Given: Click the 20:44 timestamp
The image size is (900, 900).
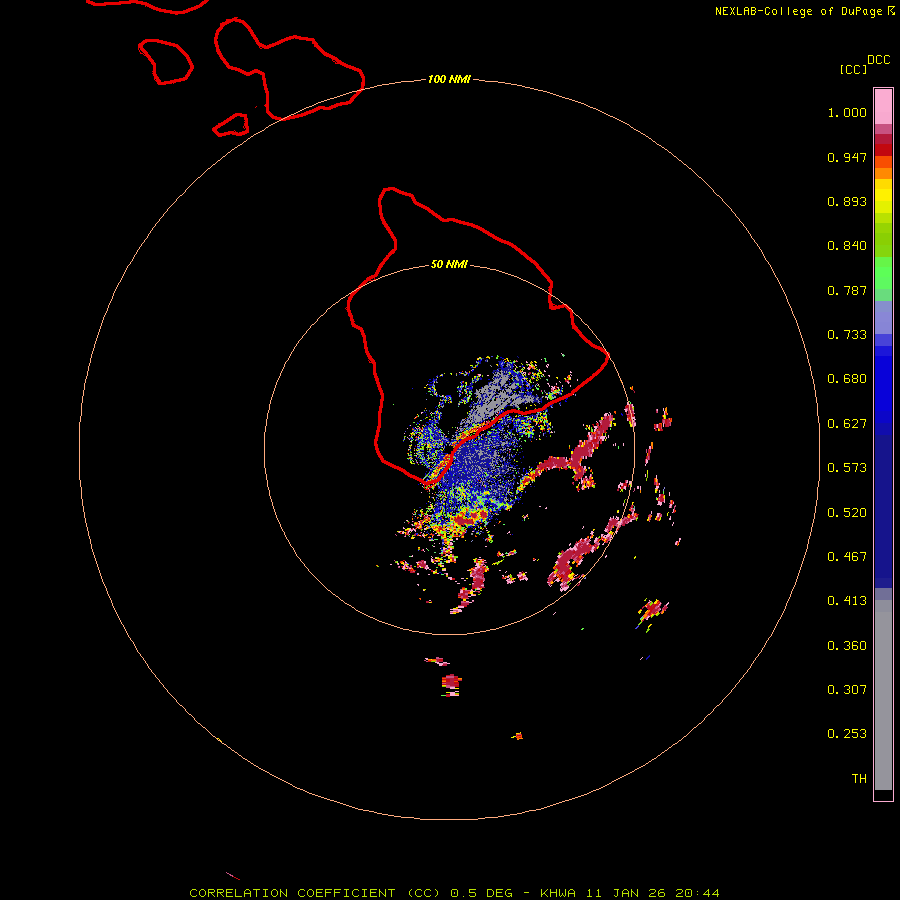Looking at the screenshot, I should (697, 893).
